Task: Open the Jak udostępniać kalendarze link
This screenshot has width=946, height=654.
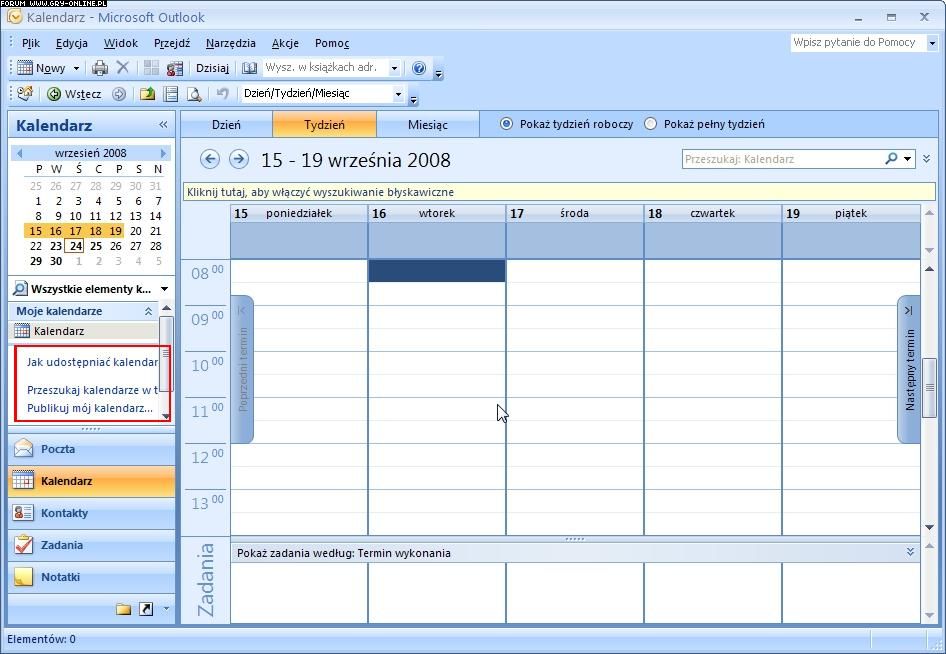Action: click(x=92, y=362)
